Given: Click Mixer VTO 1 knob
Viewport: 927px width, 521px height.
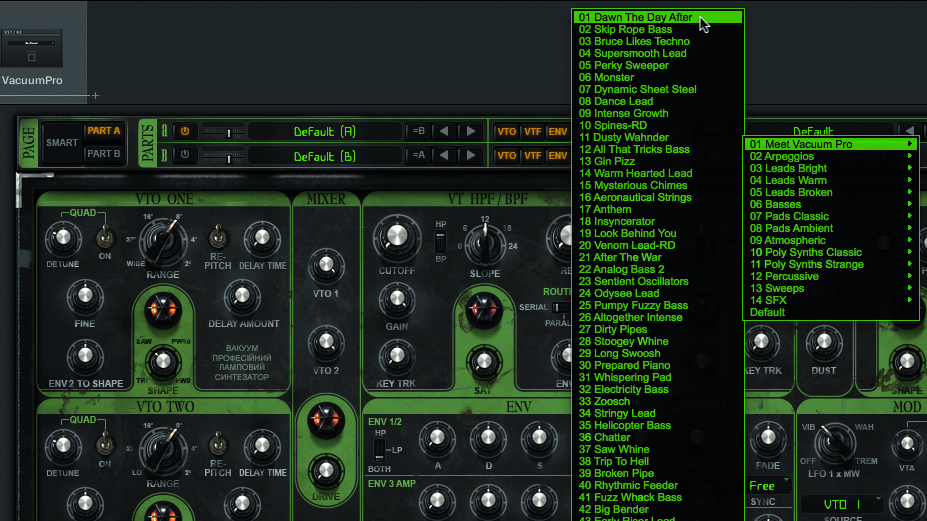Looking at the screenshot, I should coord(326,266).
